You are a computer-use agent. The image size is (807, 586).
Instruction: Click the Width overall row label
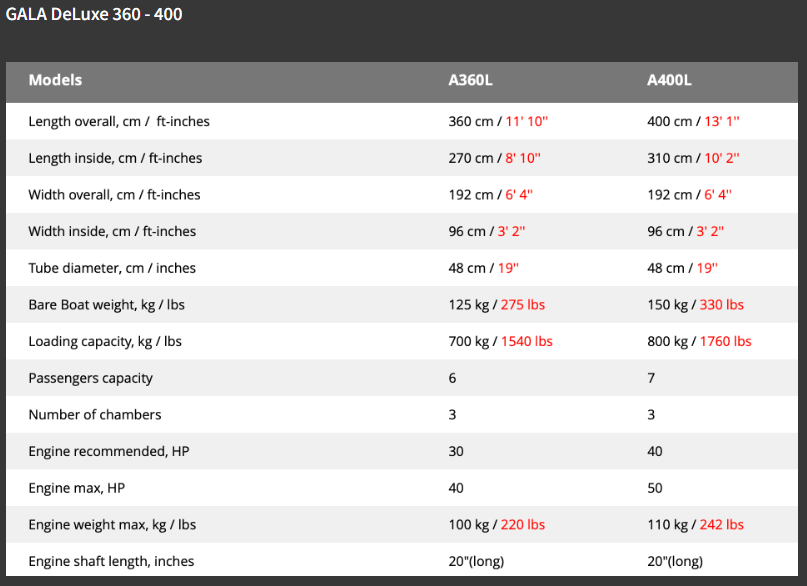tap(114, 194)
